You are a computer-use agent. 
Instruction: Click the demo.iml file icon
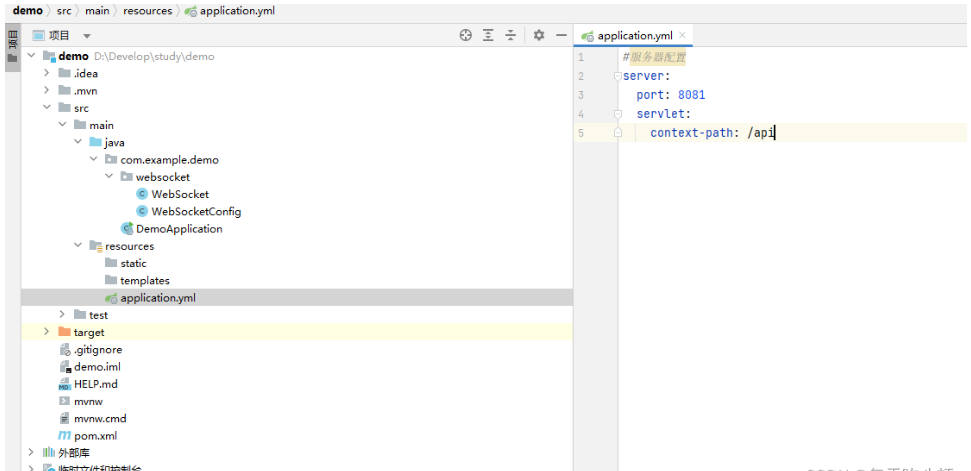[64, 367]
